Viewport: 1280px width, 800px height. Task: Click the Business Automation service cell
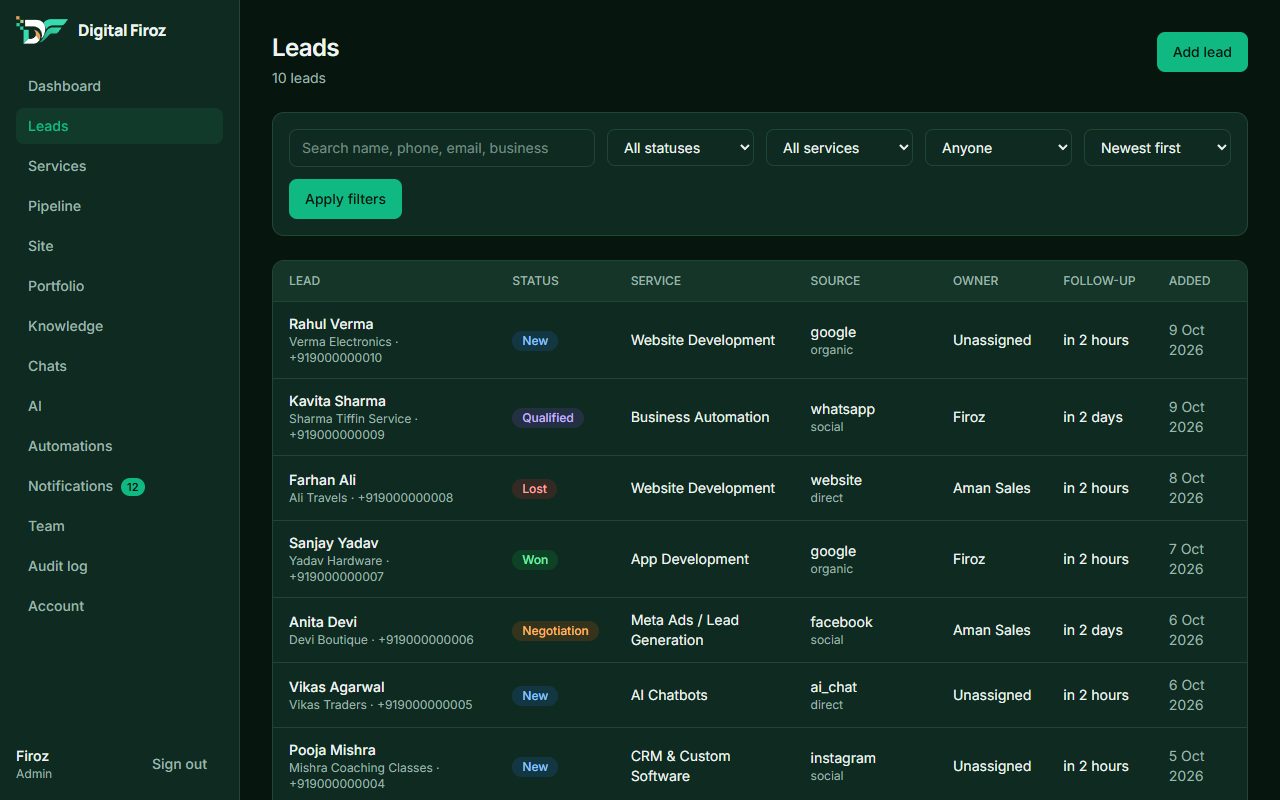pyautogui.click(x=700, y=417)
